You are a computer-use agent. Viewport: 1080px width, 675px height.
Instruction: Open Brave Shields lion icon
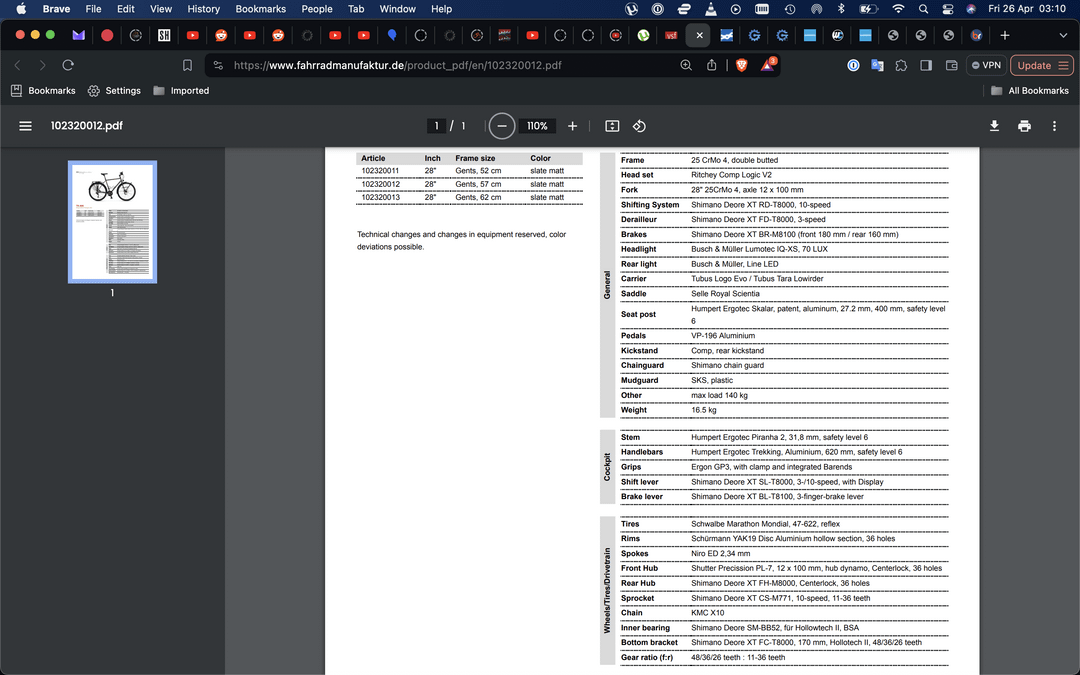(742, 65)
